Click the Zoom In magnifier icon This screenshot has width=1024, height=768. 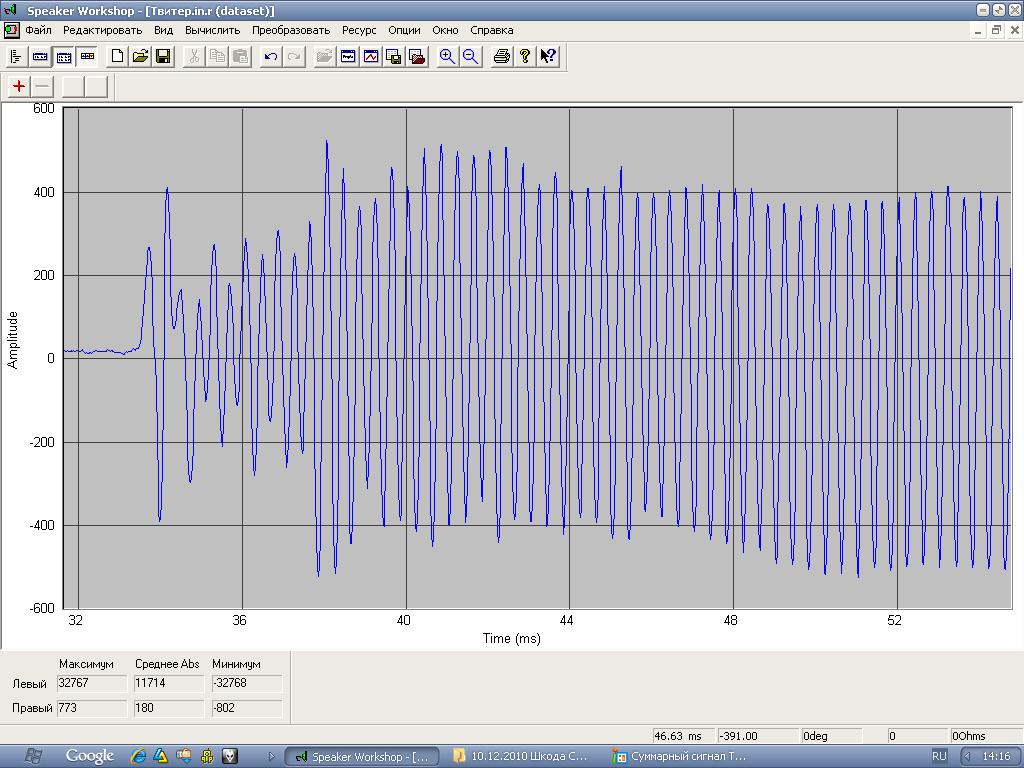click(447, 56)
